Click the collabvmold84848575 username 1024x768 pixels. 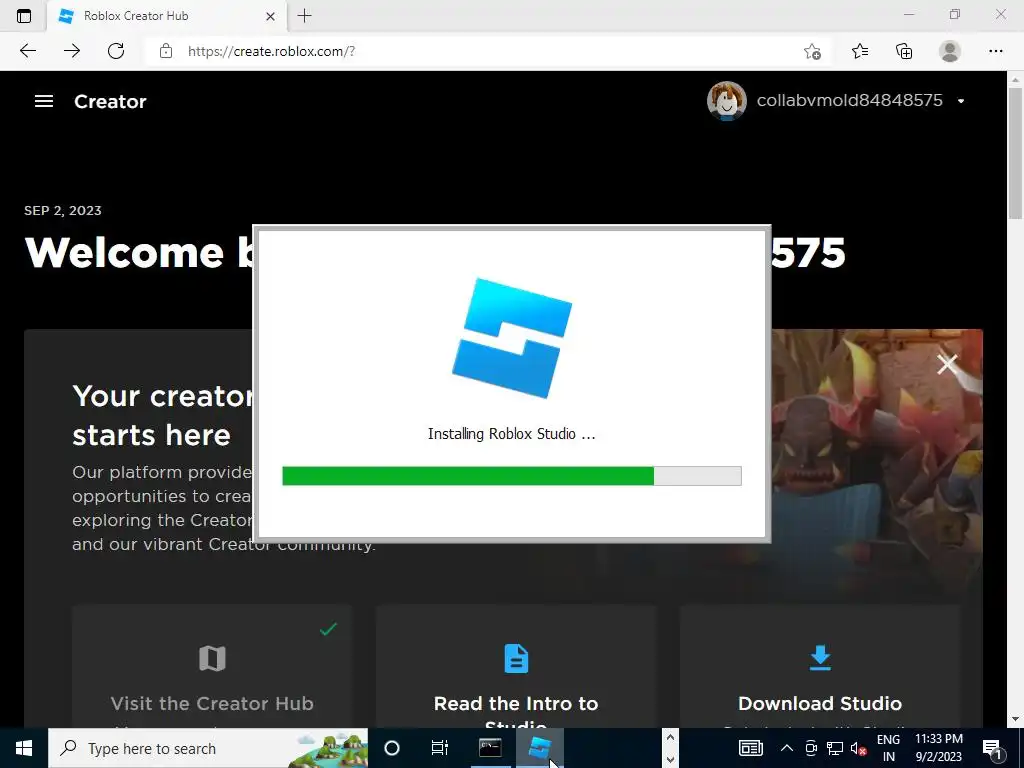click(x=849, y=101)
